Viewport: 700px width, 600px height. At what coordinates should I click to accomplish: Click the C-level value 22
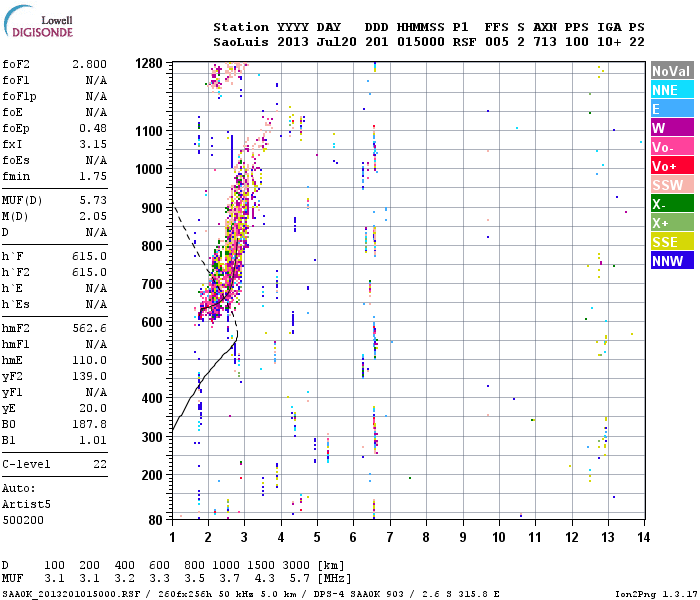[x=100, y=465]
